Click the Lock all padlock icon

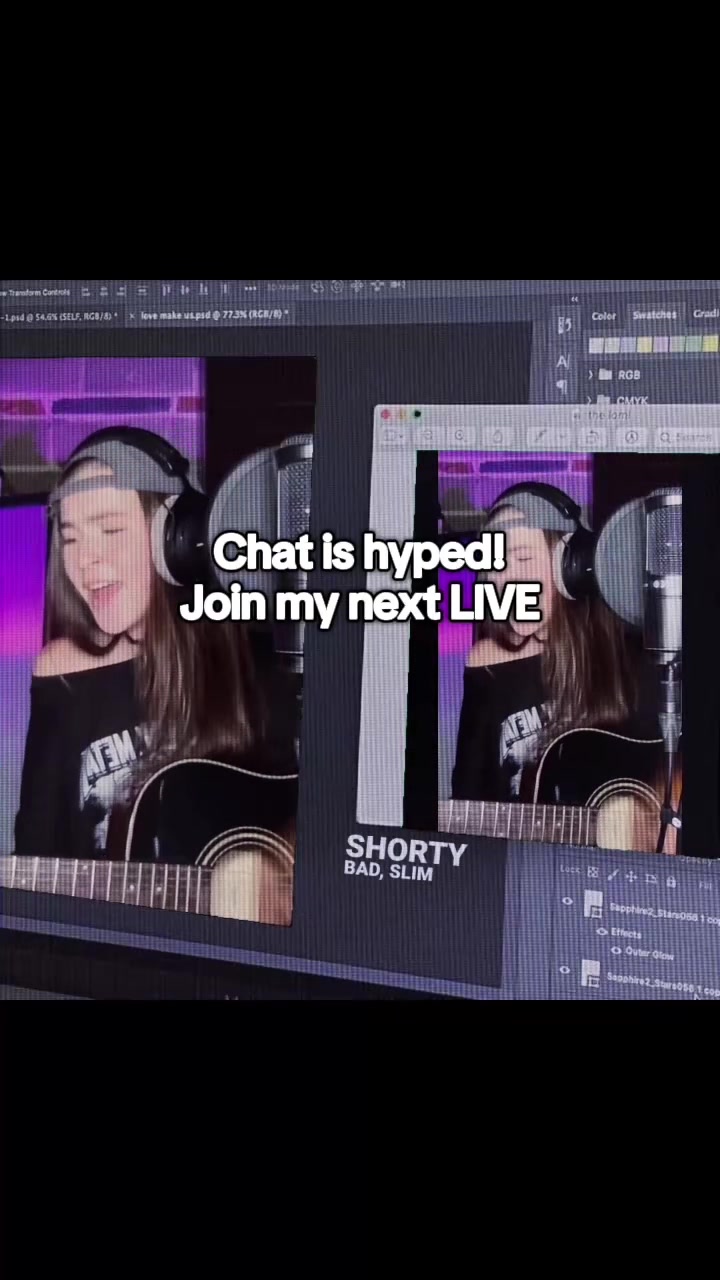(x=671, y=882)
